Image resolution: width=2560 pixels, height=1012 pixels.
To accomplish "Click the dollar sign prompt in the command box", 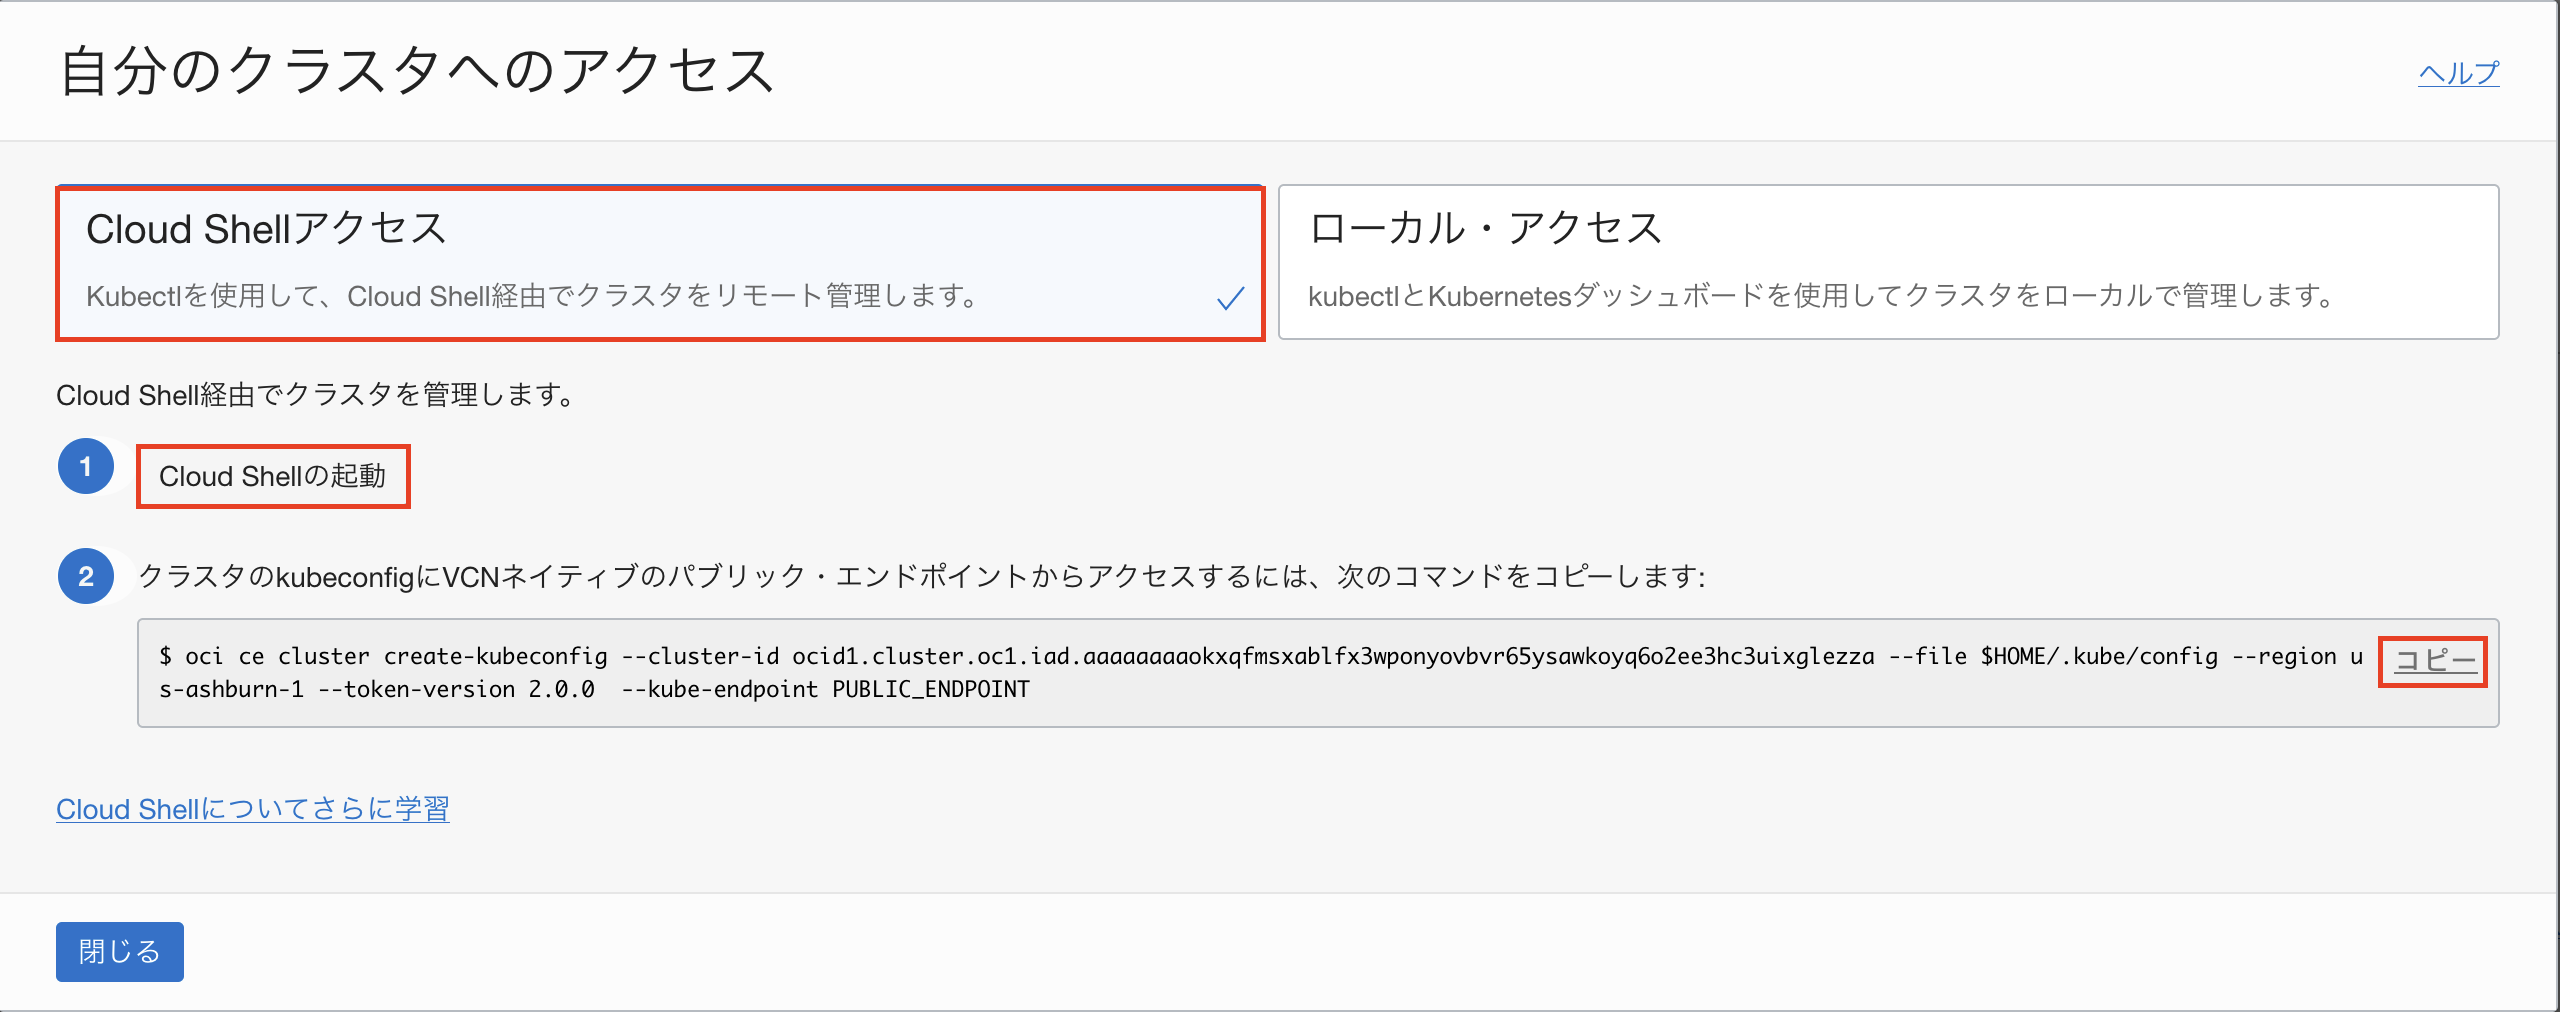I will pyautogui.click(x=166, y=657).
